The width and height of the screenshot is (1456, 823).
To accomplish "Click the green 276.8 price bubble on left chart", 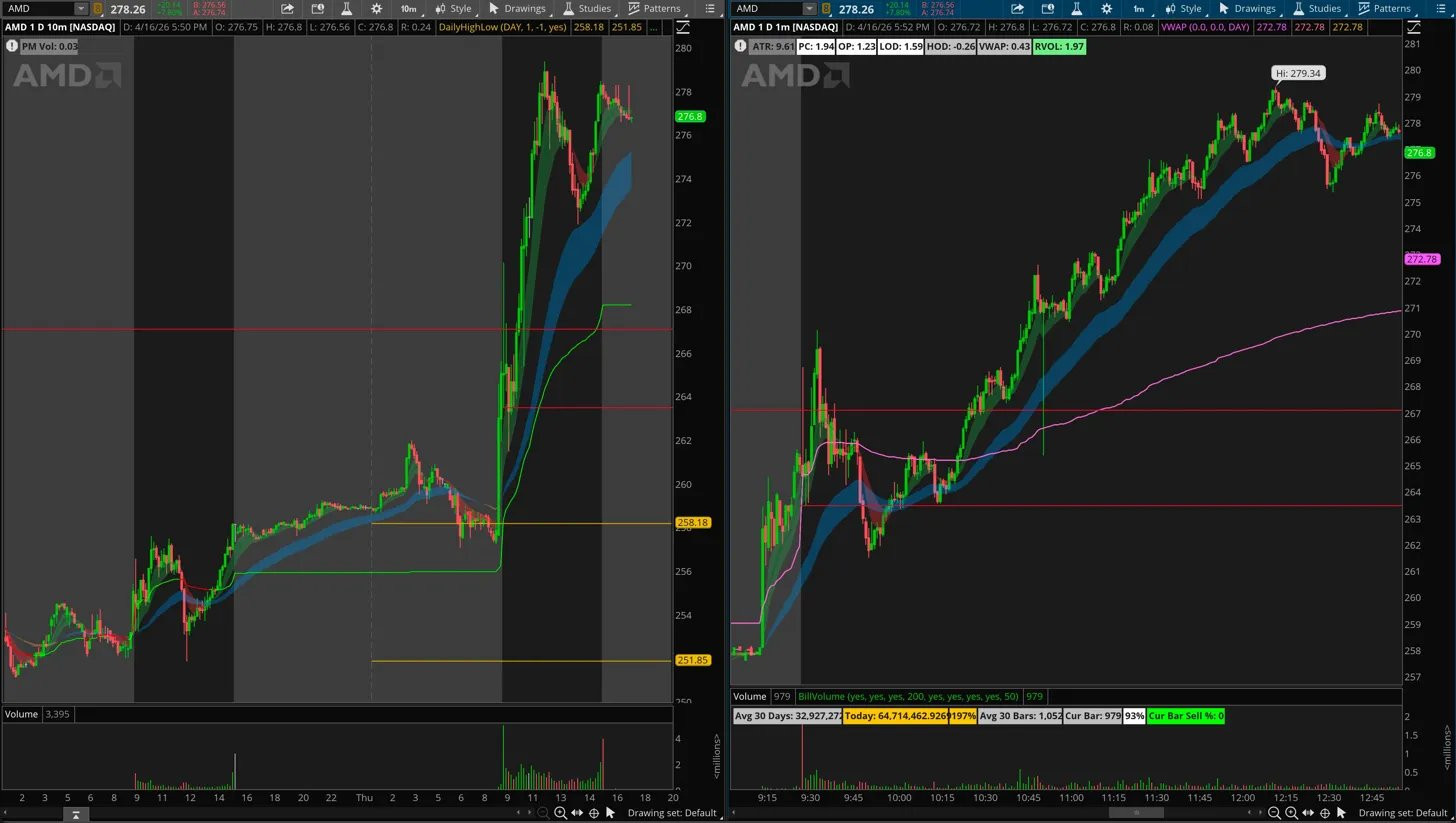I will pos(690,117).
